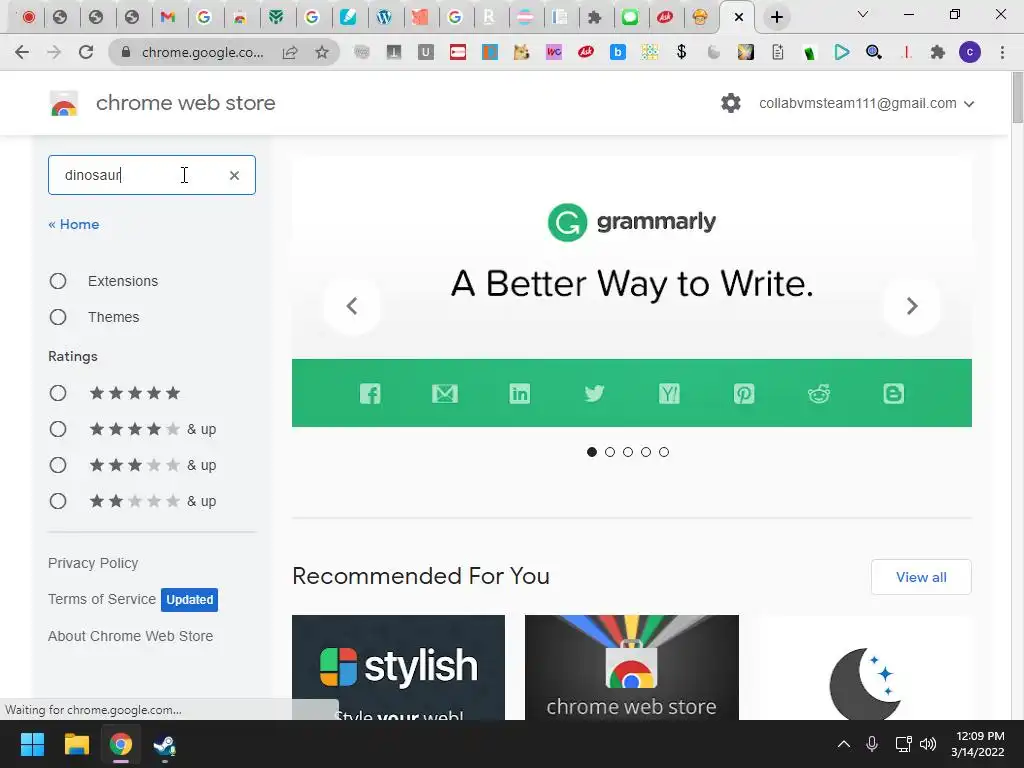Open File Explorer from the taskbar
This screenshot has width=1024, height=768.
[x=76, y=744]
